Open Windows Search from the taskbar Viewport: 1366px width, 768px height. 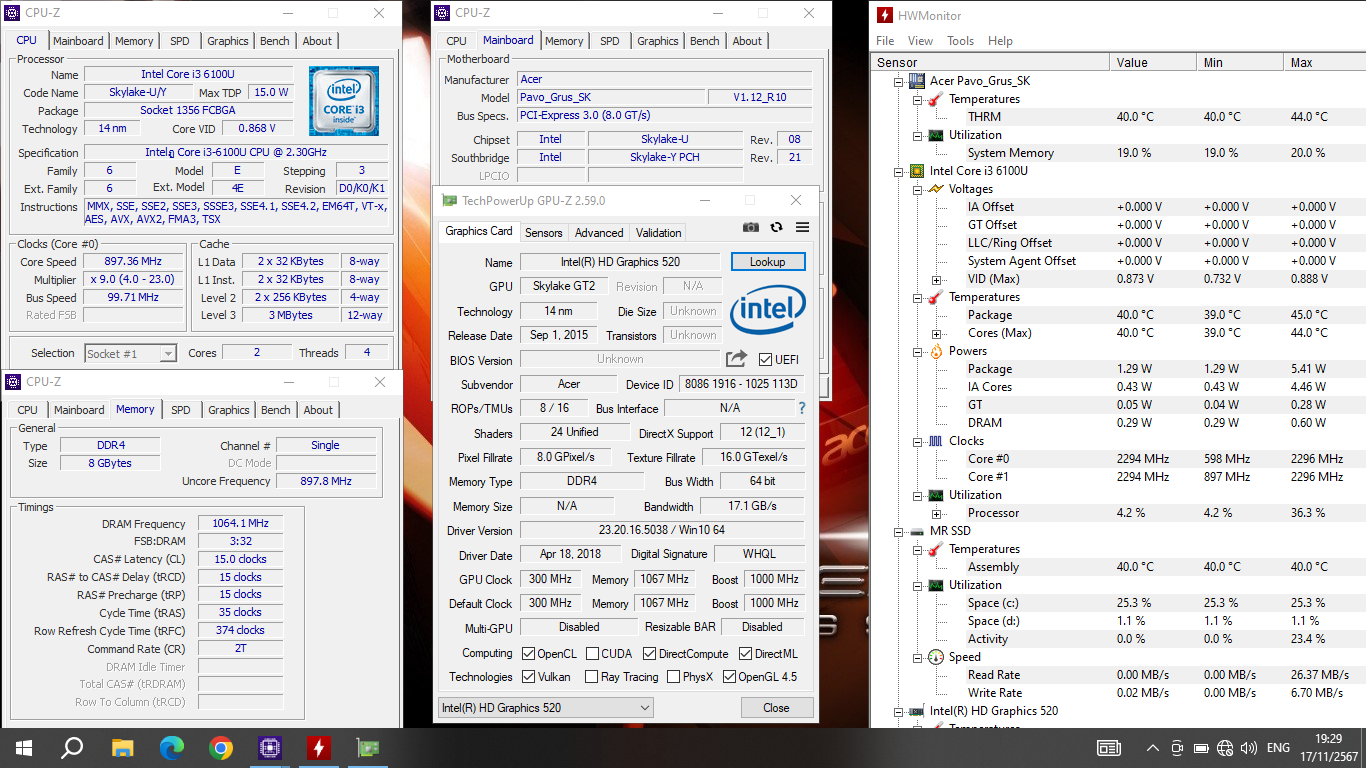(72, 747)
